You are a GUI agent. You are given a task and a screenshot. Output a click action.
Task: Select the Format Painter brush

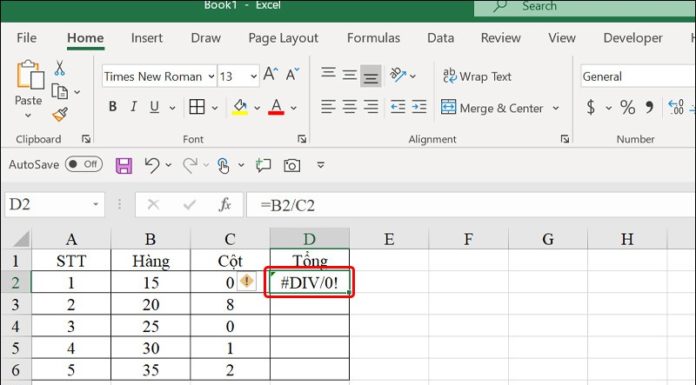60,115
